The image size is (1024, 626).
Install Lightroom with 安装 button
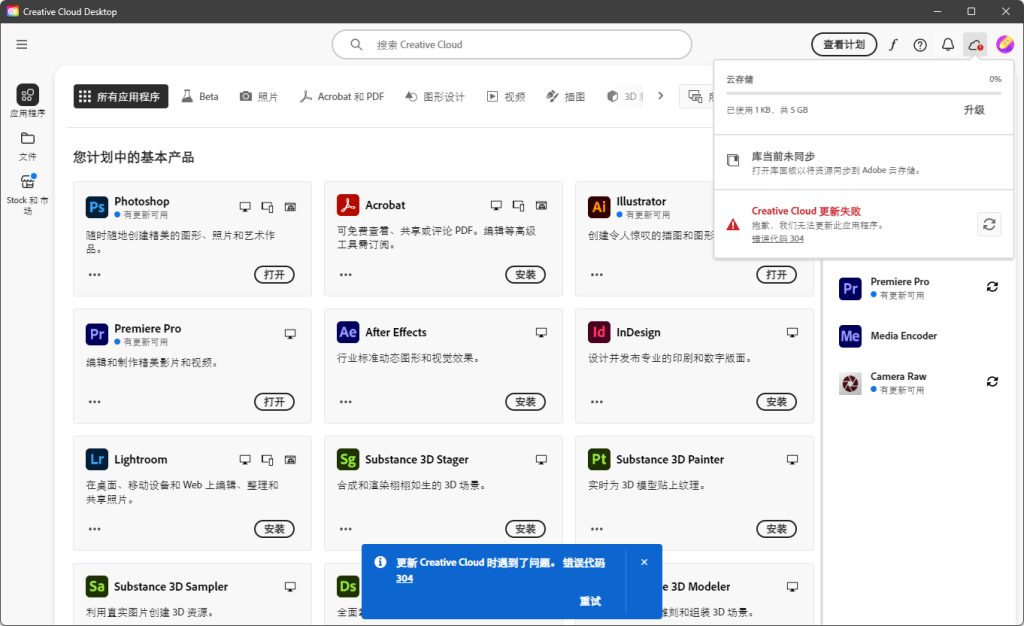pos(274,529)
